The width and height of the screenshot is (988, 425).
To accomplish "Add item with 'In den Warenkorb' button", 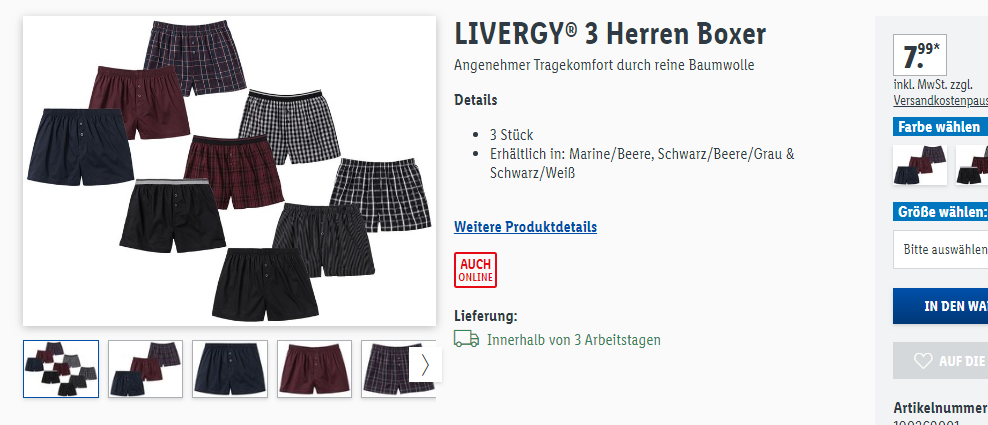I will [x=940, y=306].
